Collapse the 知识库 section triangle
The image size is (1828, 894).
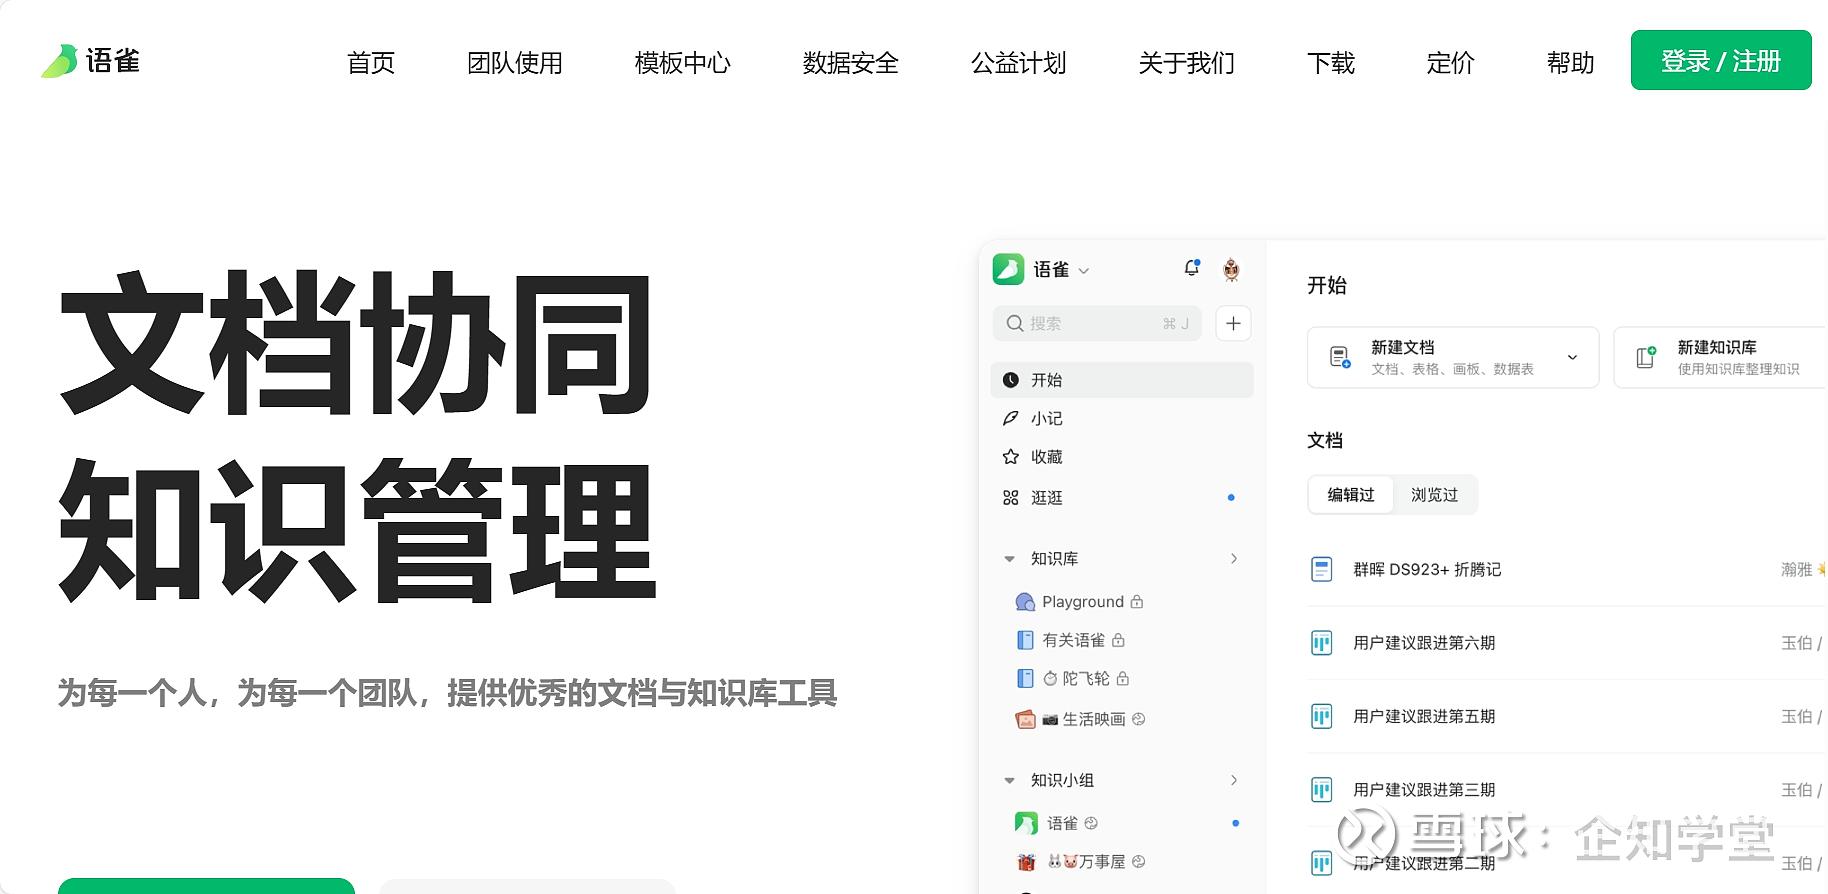1009,559
